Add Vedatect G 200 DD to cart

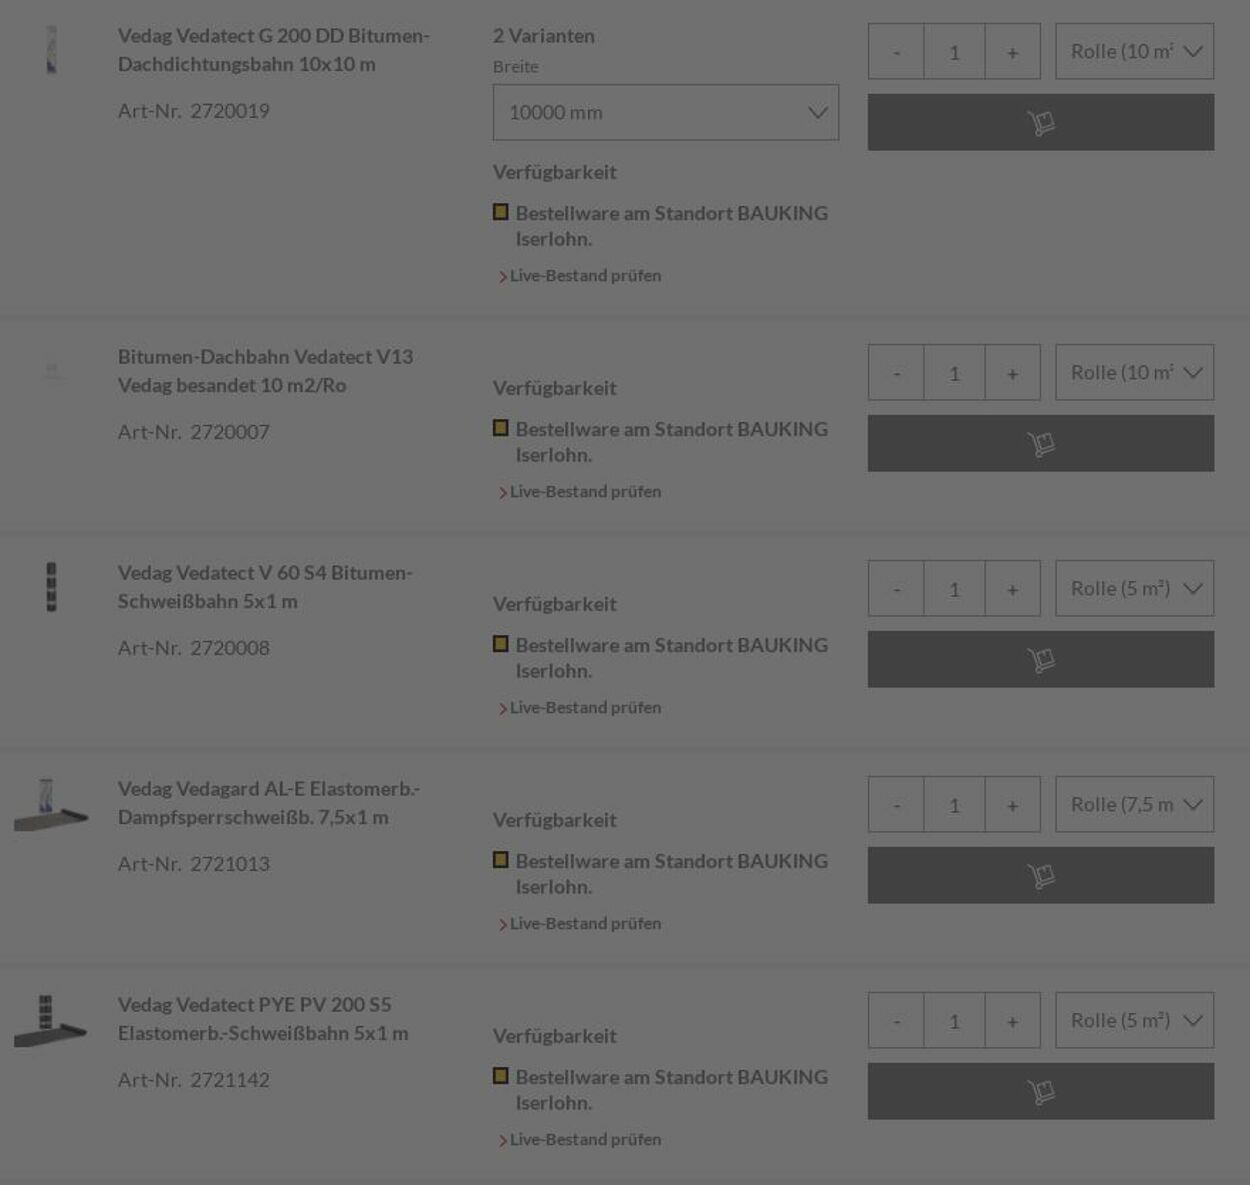point(1041,122)
